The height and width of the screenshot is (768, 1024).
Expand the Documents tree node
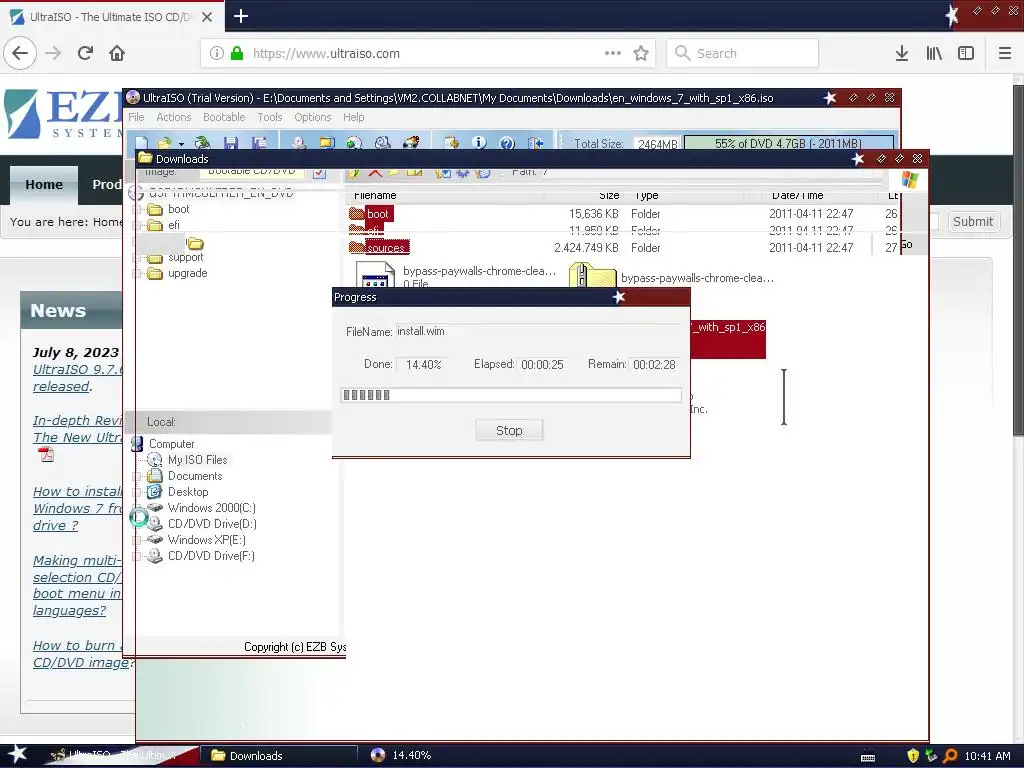click(x=137, y=477)
